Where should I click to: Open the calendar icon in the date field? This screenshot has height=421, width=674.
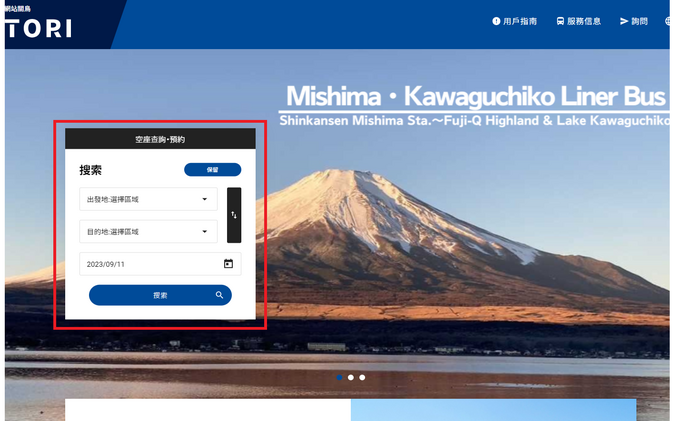click(x=228, y=264)
